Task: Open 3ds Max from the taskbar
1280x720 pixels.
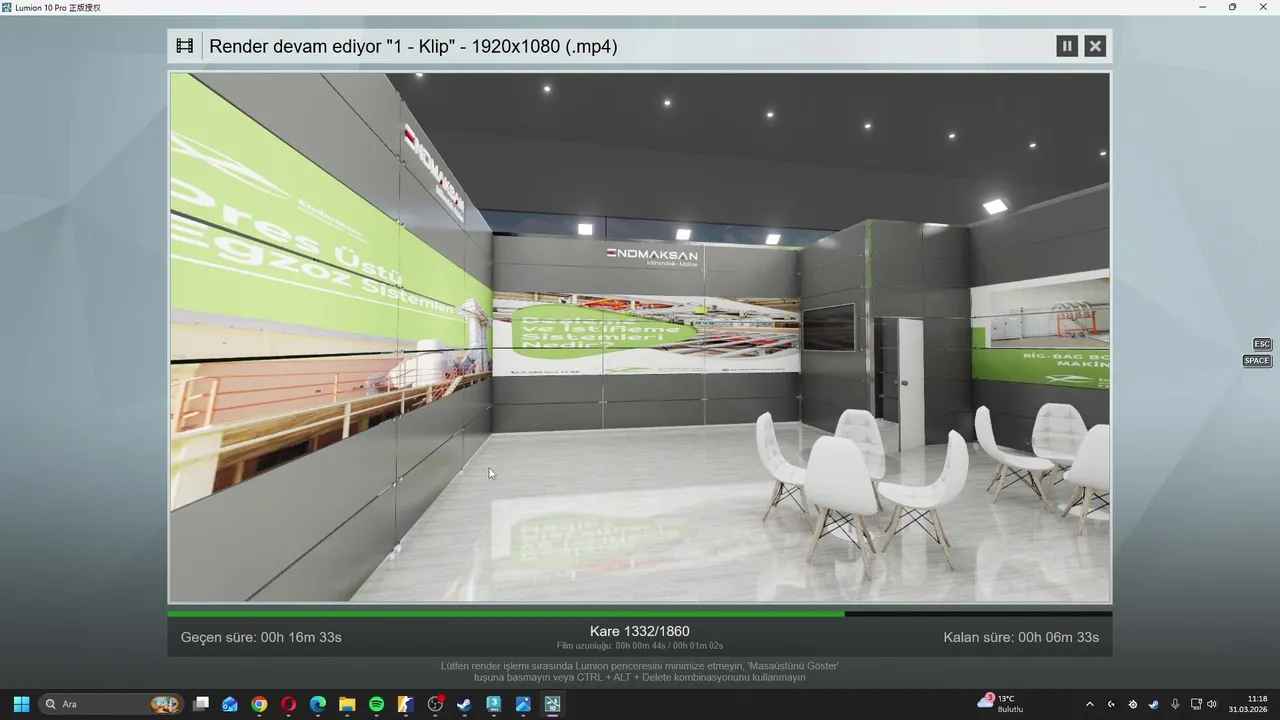Action: (494, 704)
